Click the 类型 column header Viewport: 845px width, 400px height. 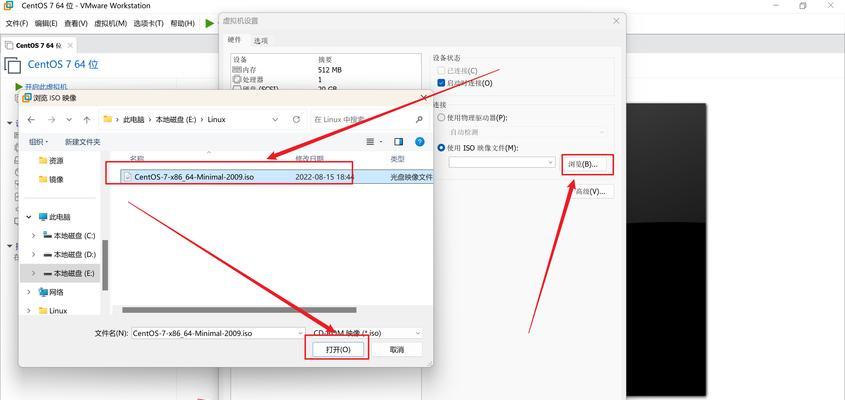(x=397, y=159)
